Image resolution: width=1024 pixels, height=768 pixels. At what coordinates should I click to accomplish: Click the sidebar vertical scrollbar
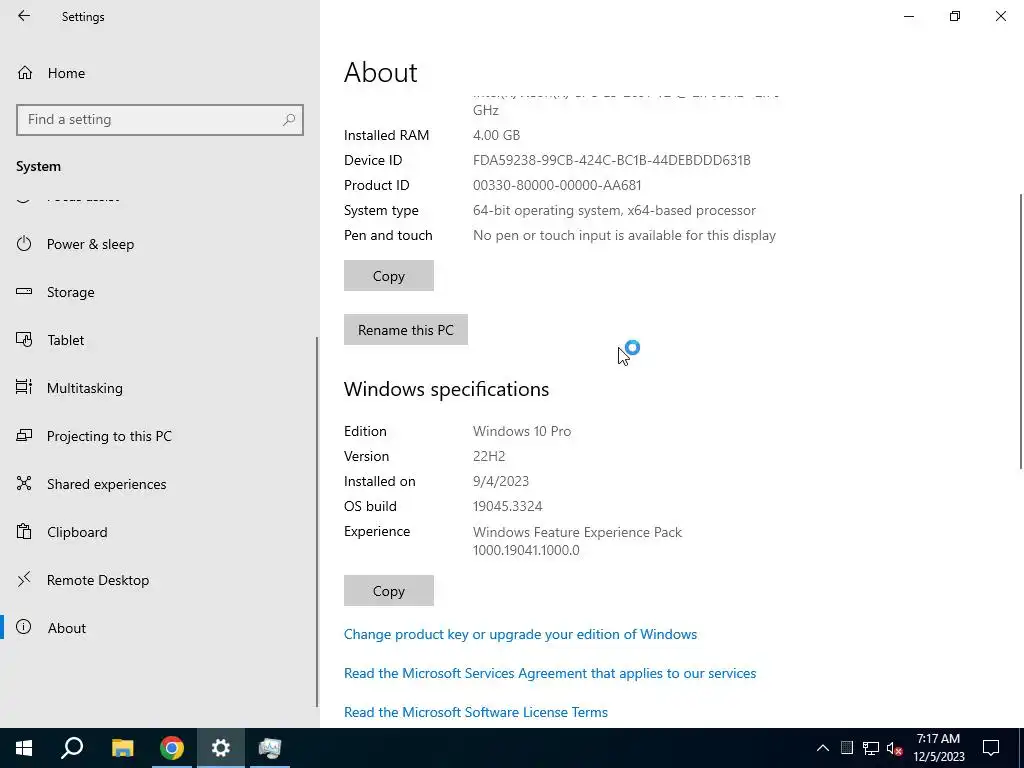[x=317, y=522]
